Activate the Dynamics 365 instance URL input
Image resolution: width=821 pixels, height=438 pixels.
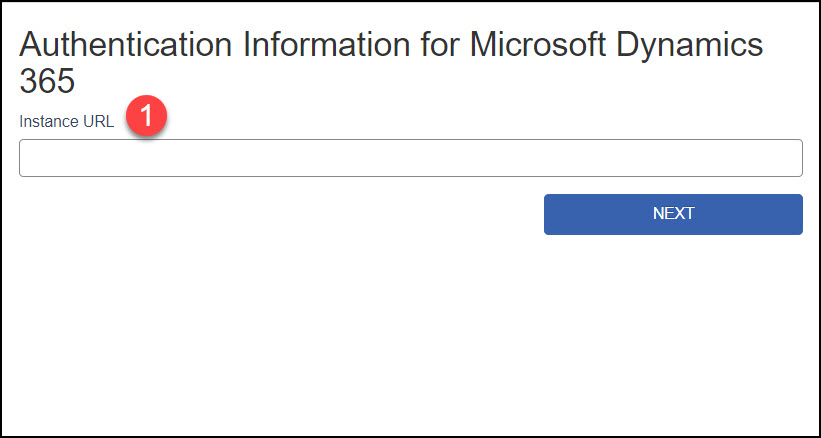410,158
